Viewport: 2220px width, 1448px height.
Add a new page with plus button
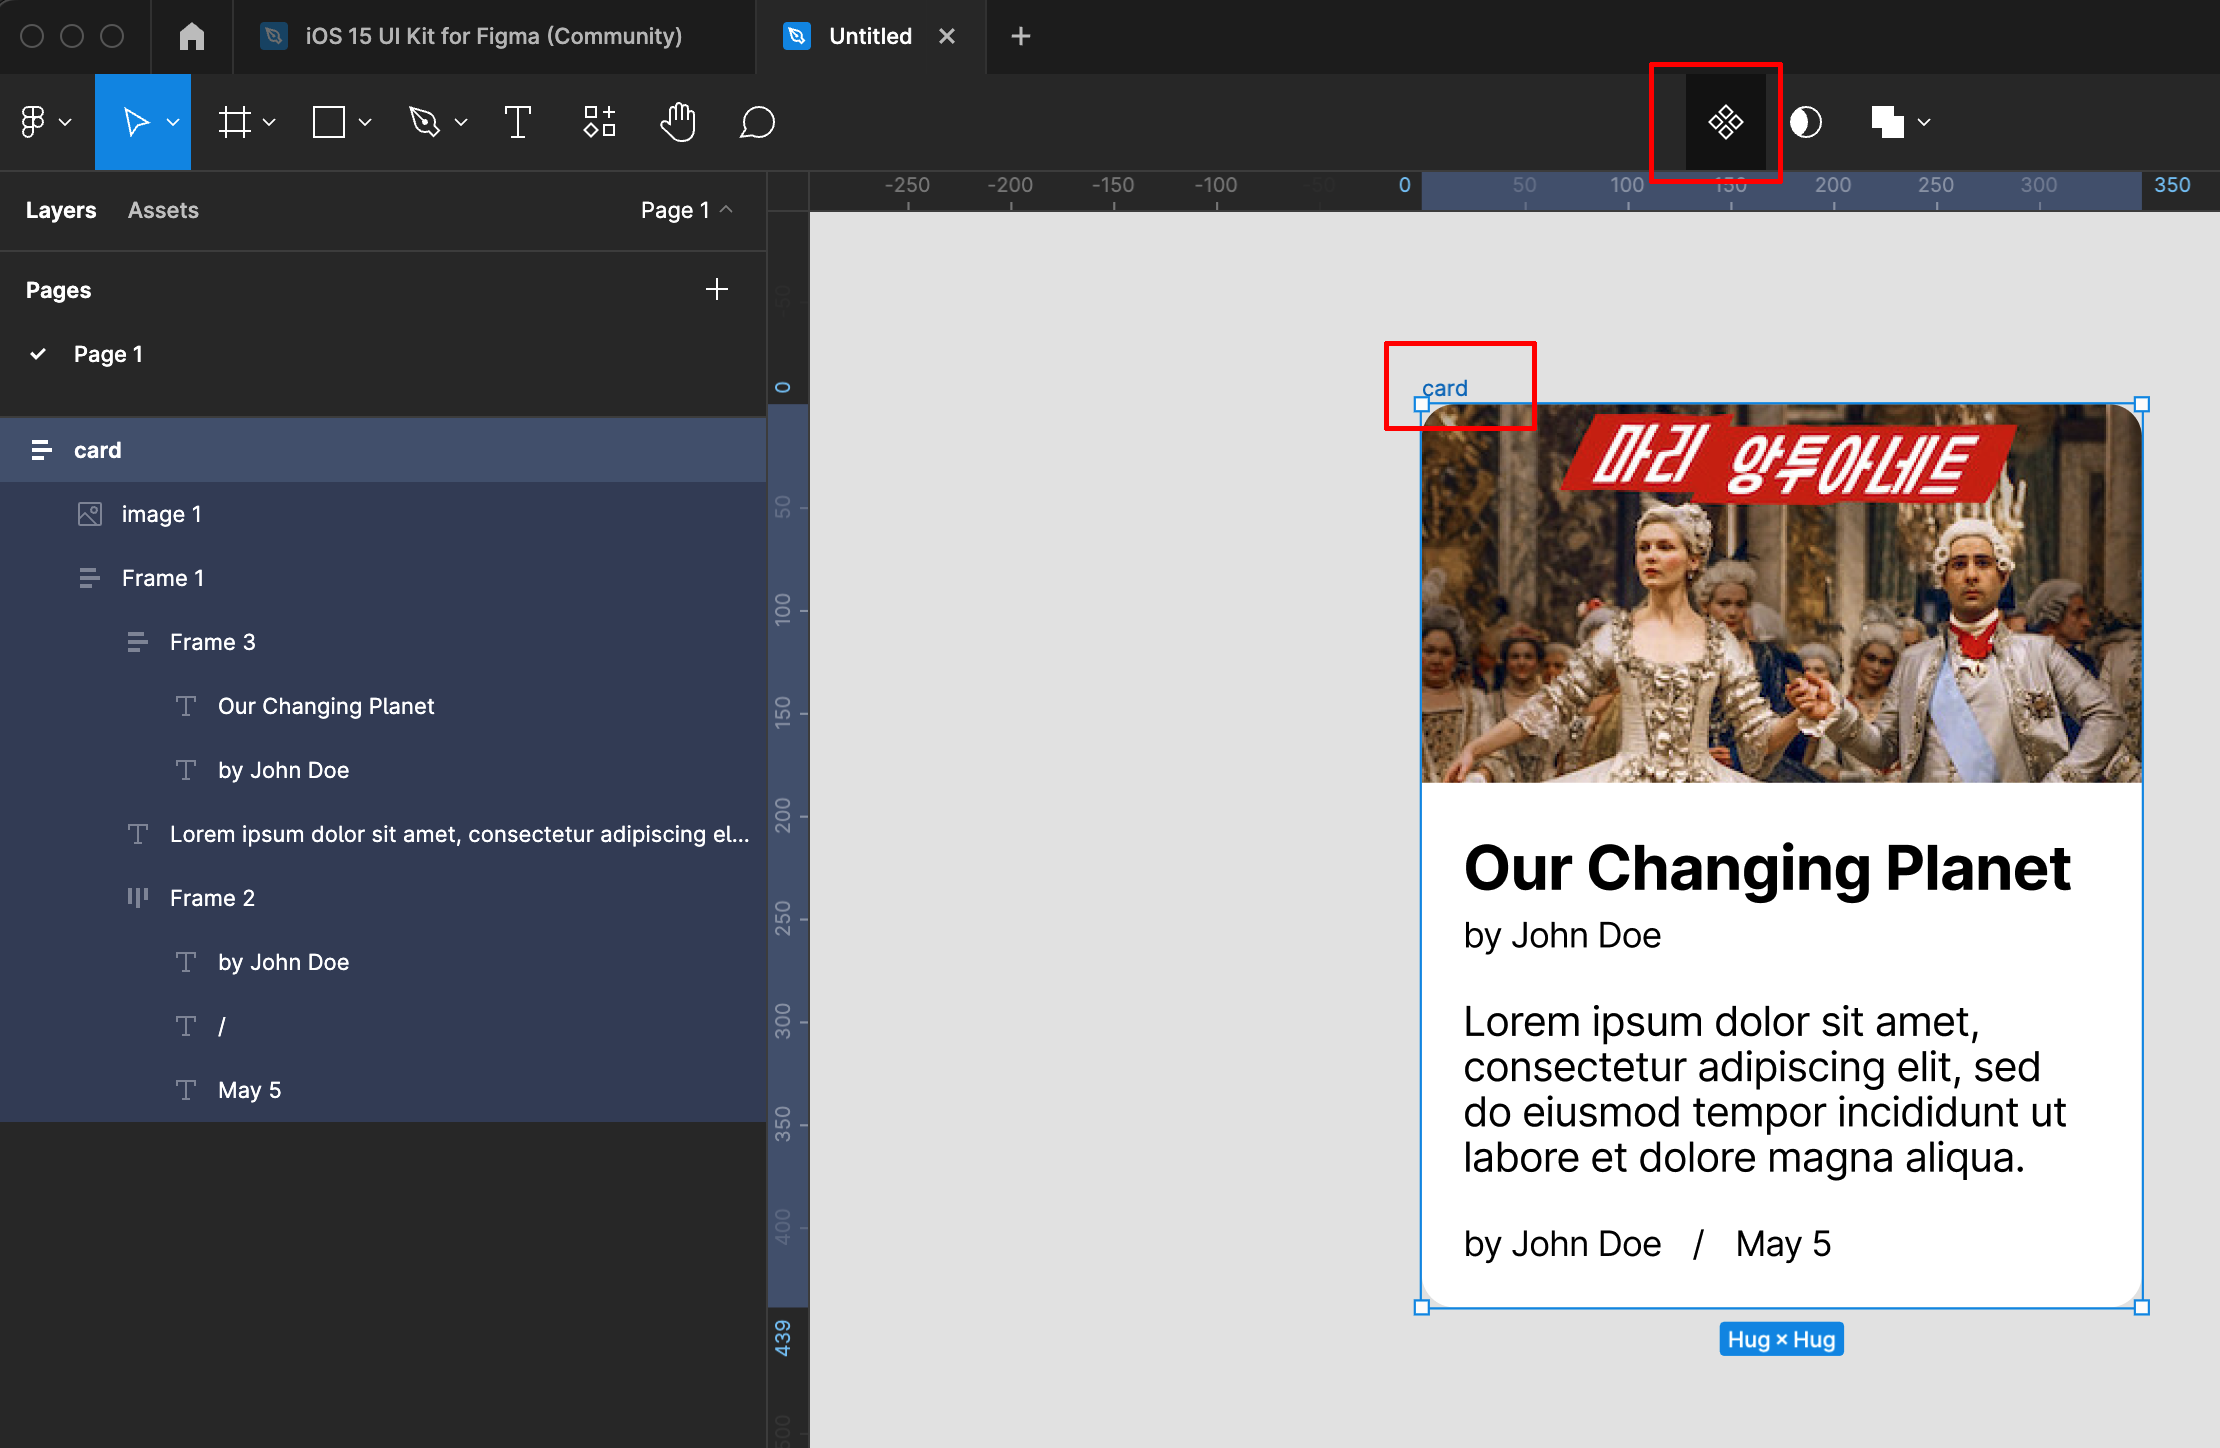pos(716,290)
